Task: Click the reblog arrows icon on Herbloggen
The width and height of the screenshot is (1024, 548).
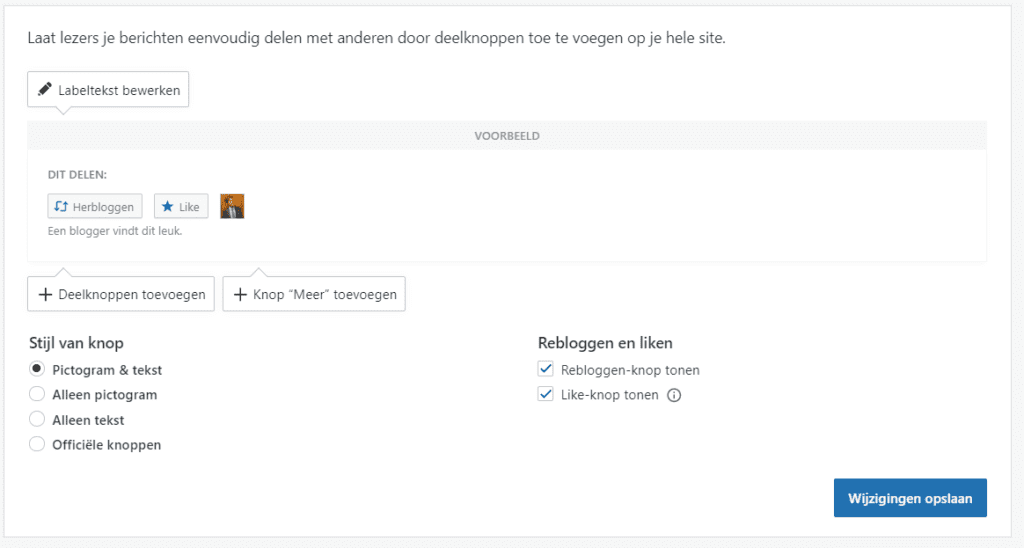Action: point(61,206)
